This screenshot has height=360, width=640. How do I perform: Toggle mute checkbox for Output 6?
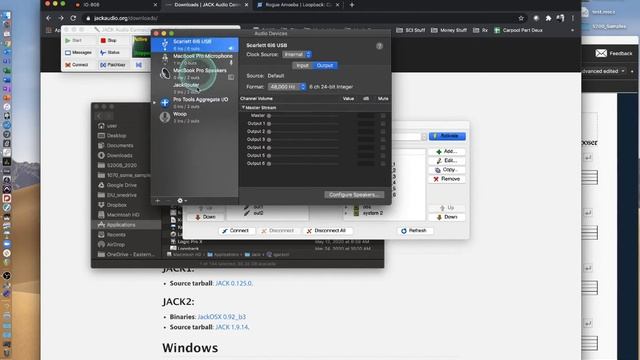[x=383, y=163]
